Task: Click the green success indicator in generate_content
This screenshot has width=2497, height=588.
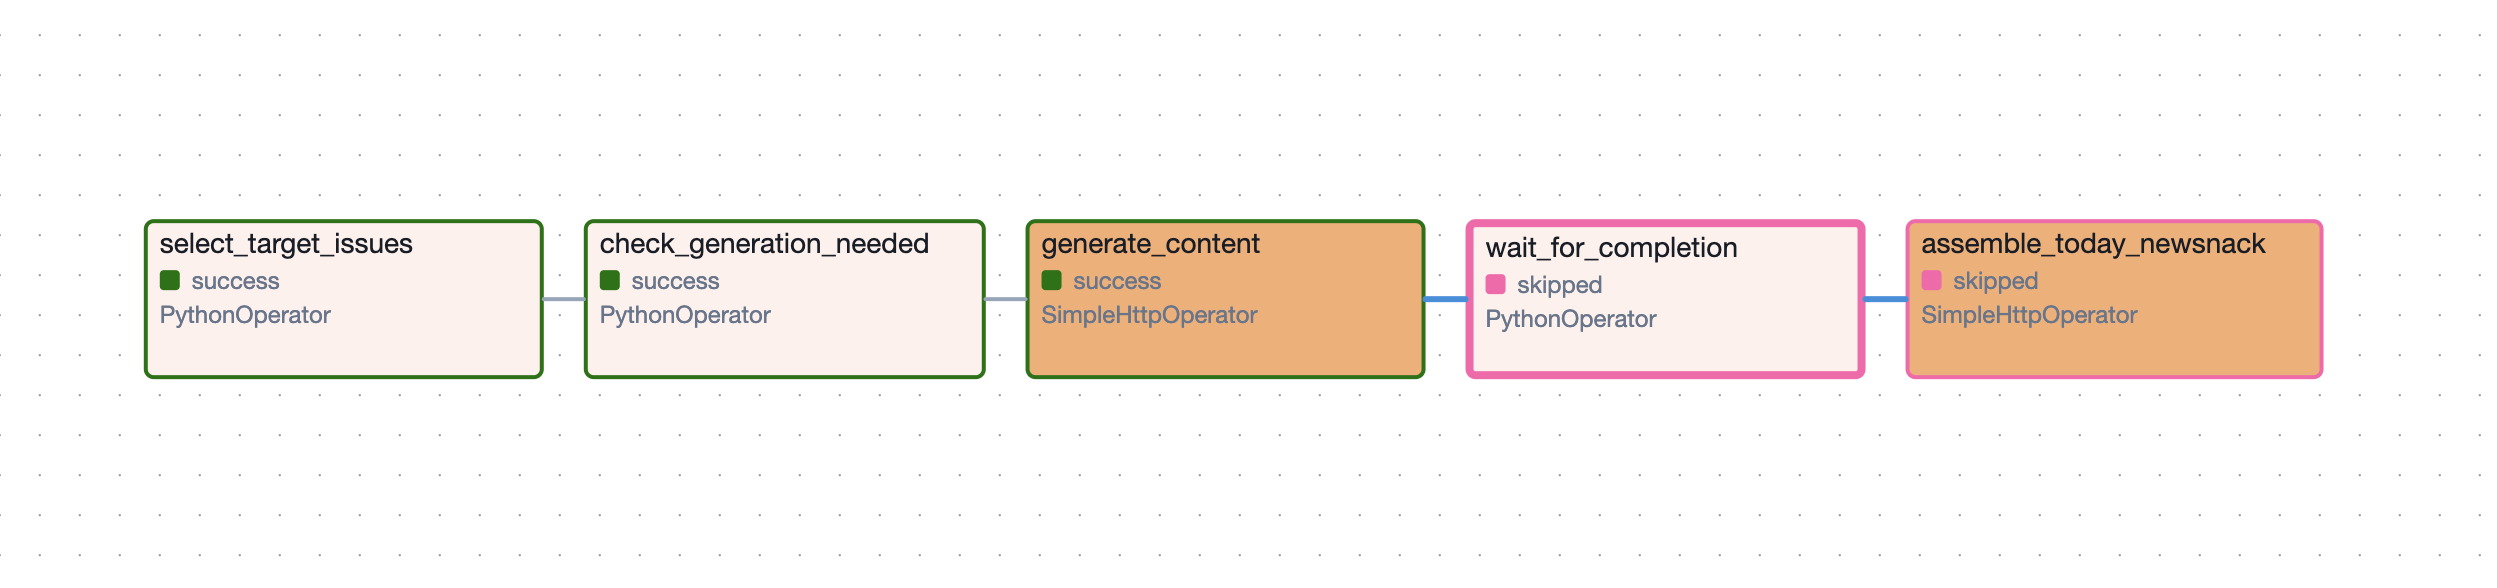Action: point(1052,281)
